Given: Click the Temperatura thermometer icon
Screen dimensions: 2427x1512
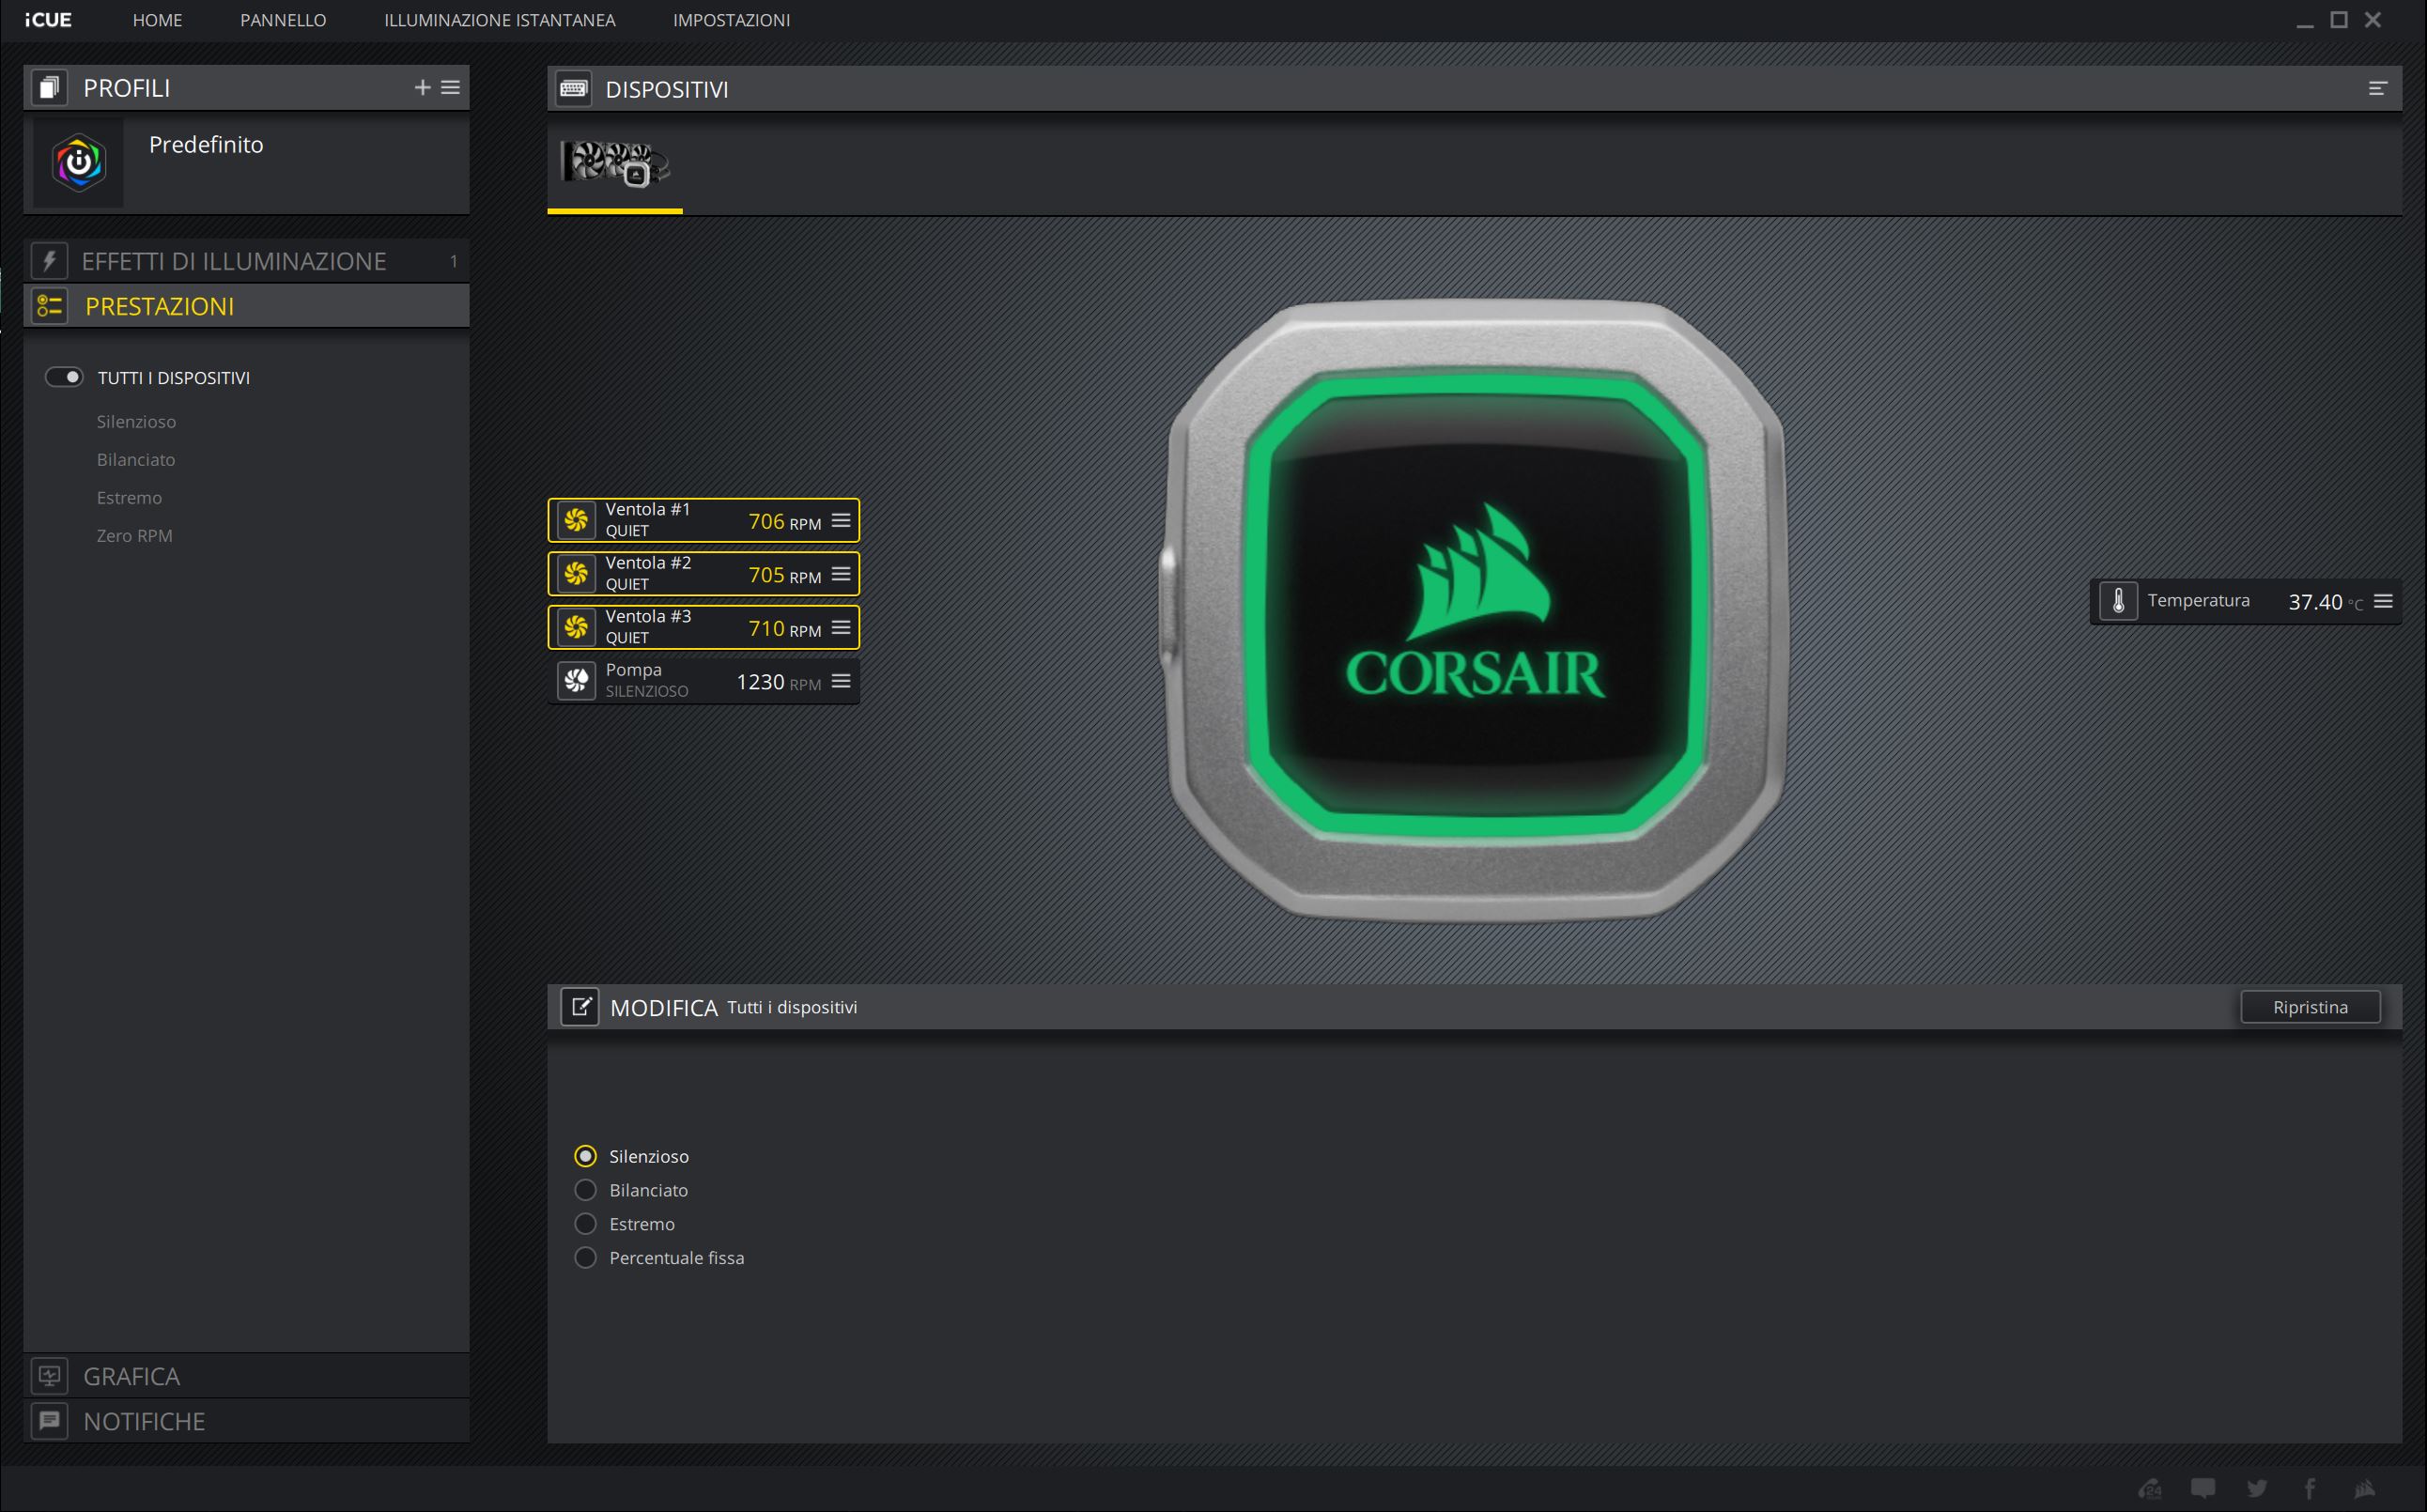Looking at the screenshot, I should pos(2118,601).
